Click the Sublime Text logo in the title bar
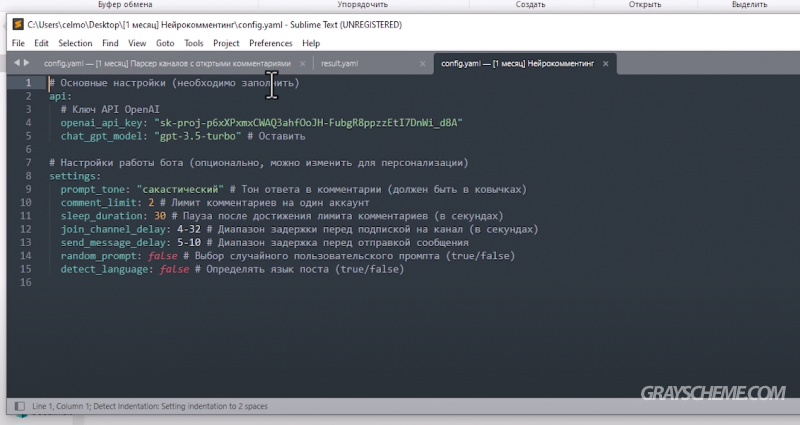 tap(18, 24)
